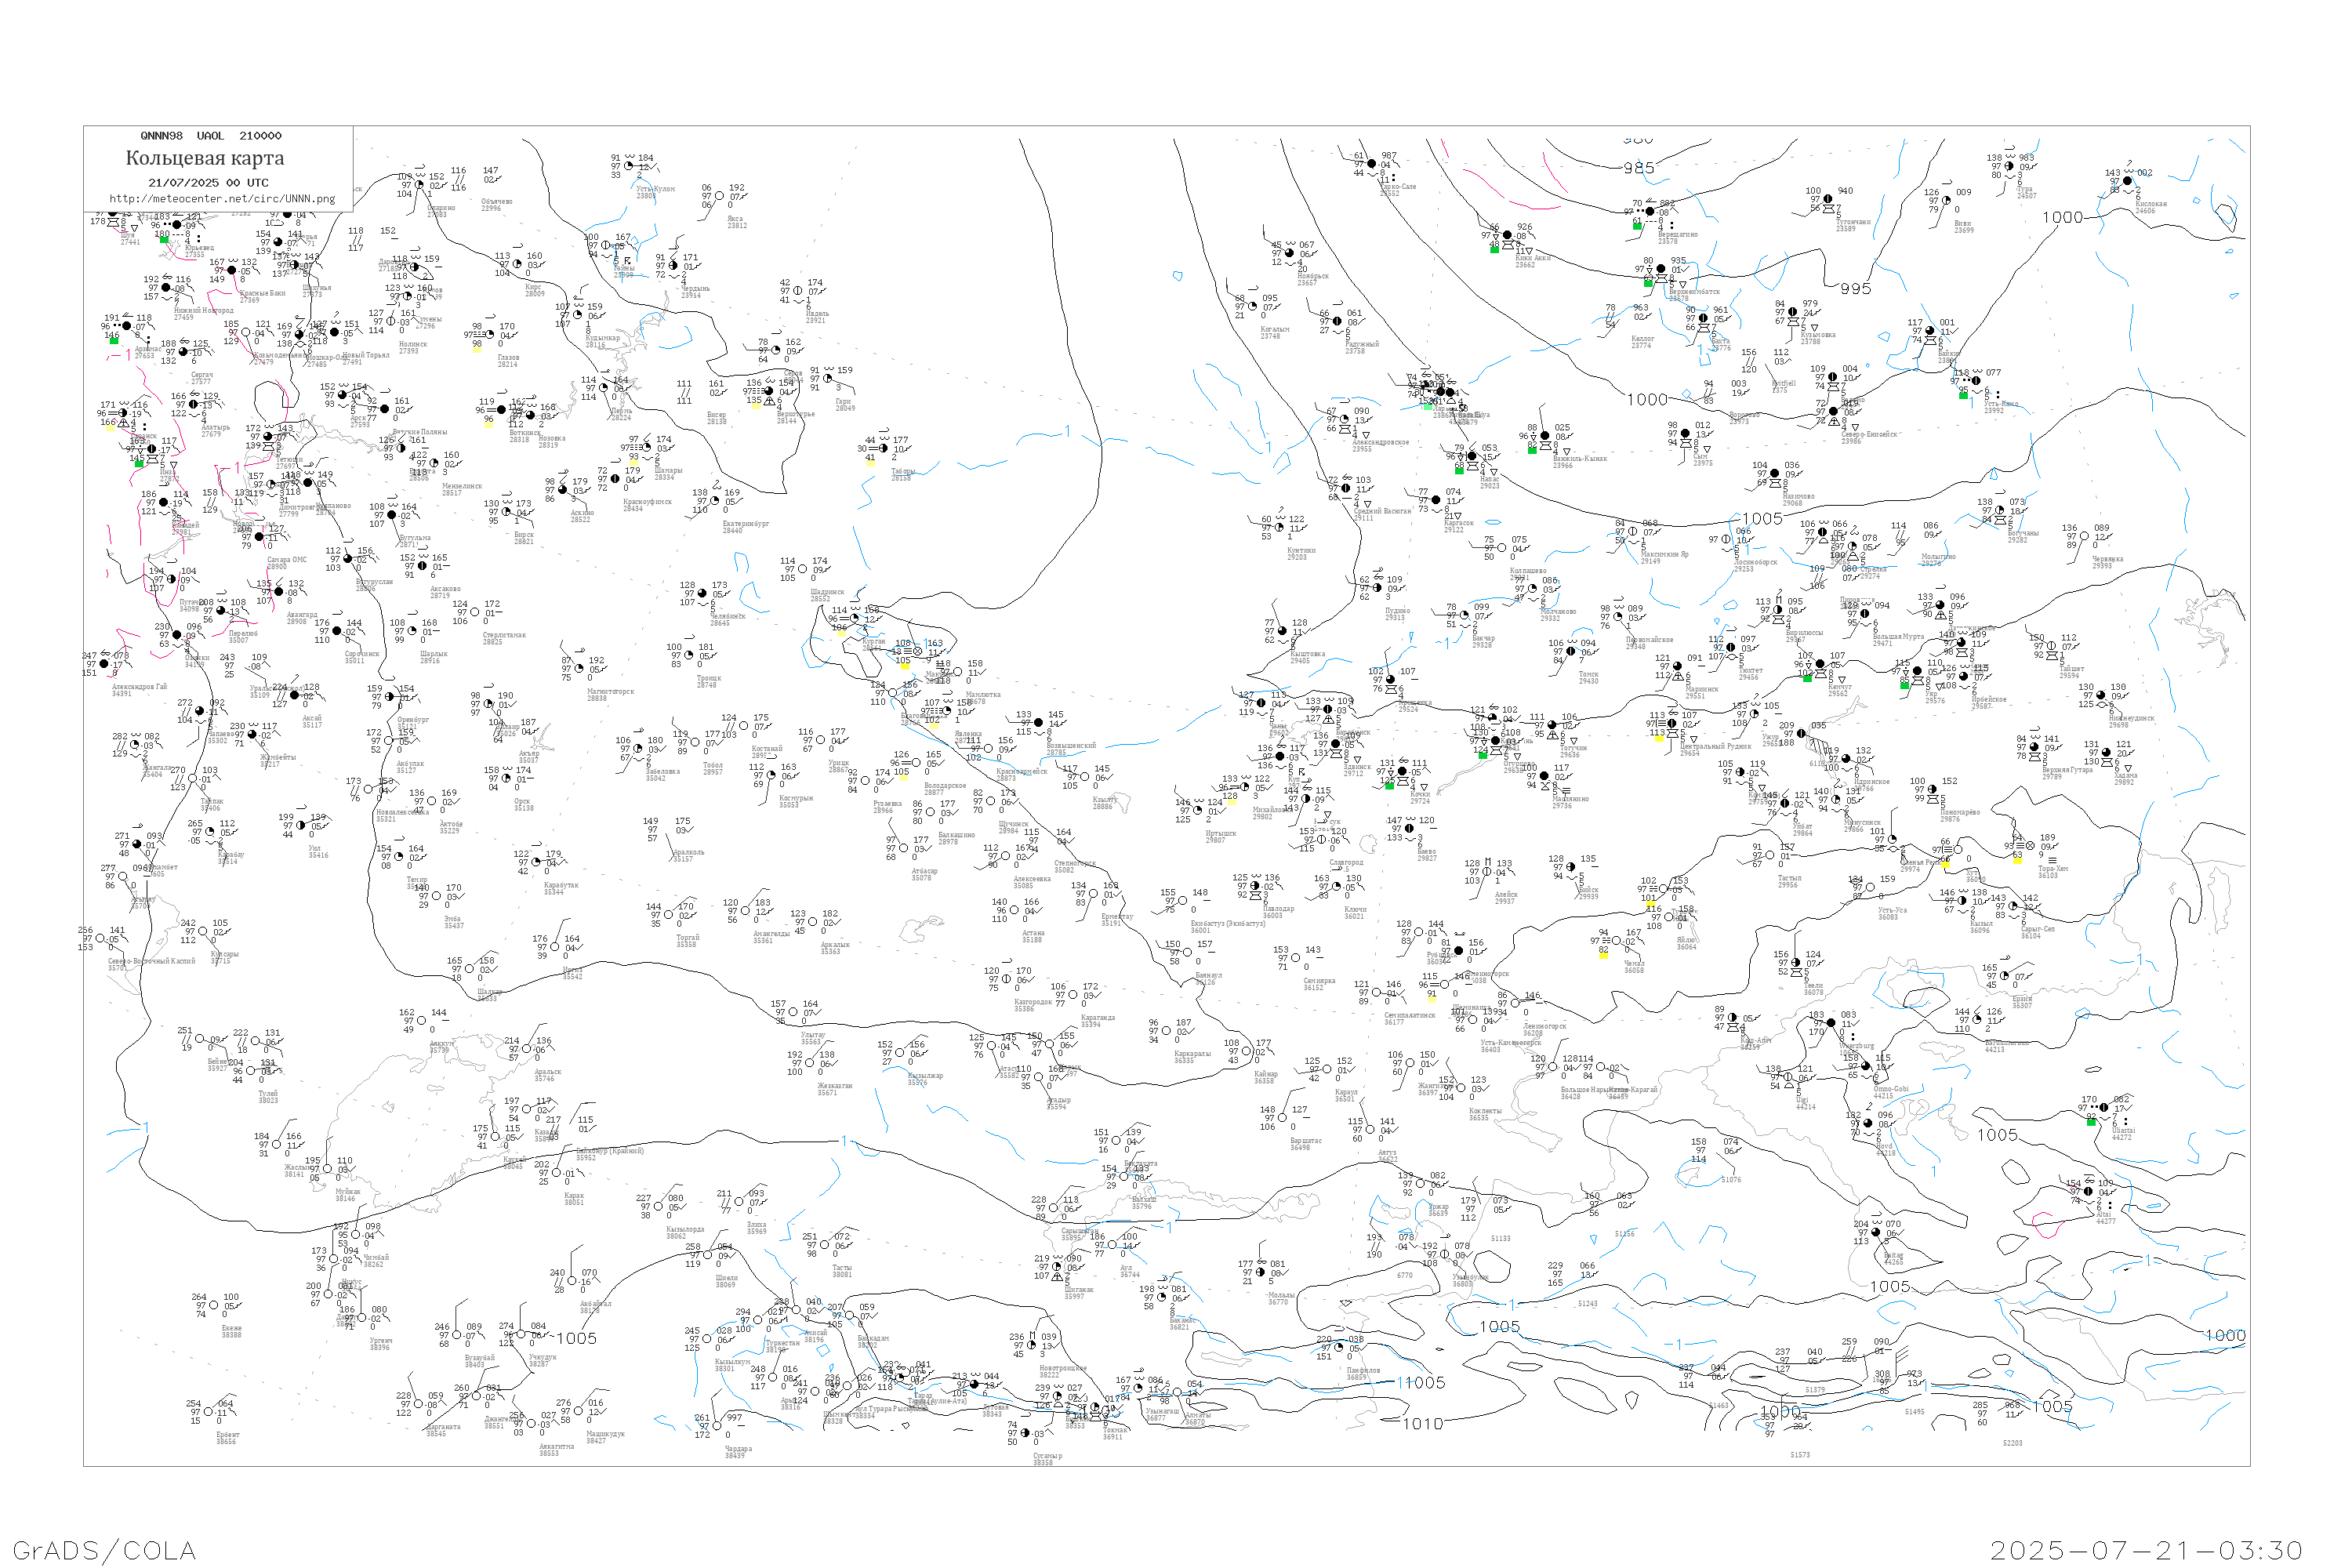The height and width of the screenshot is (1568, 2352).
Task: Click the 21/07/2025 00 UTC date label
Action: coord(208,183)
